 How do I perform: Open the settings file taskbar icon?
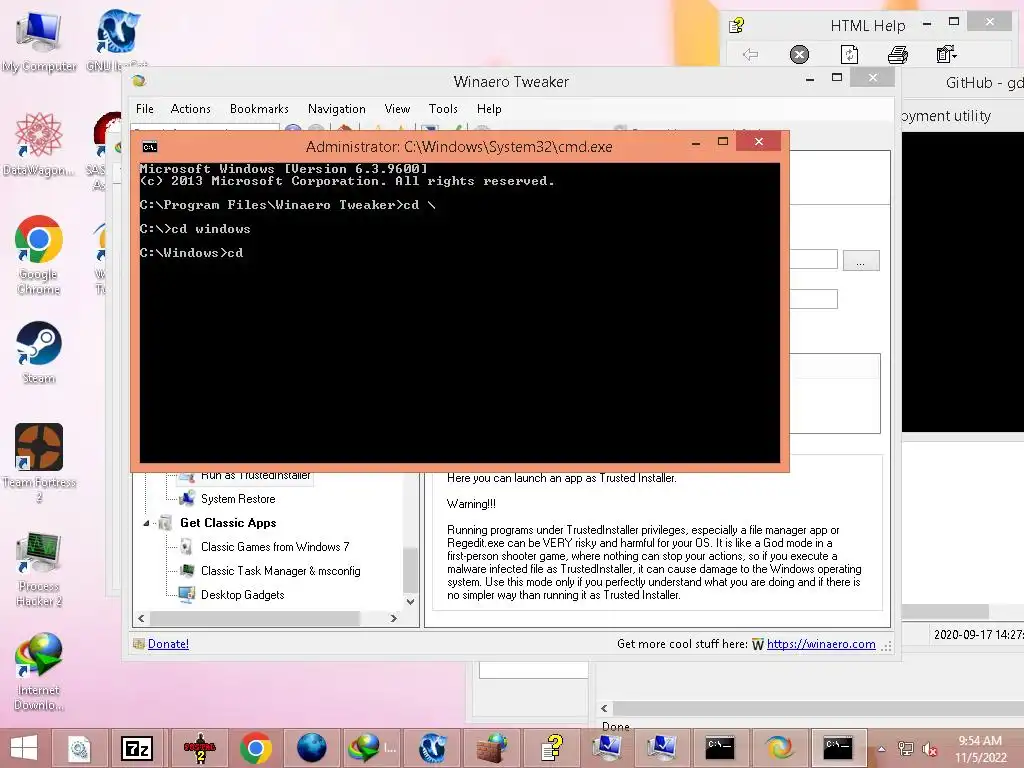pyautogui.click(x=79, y=748)
